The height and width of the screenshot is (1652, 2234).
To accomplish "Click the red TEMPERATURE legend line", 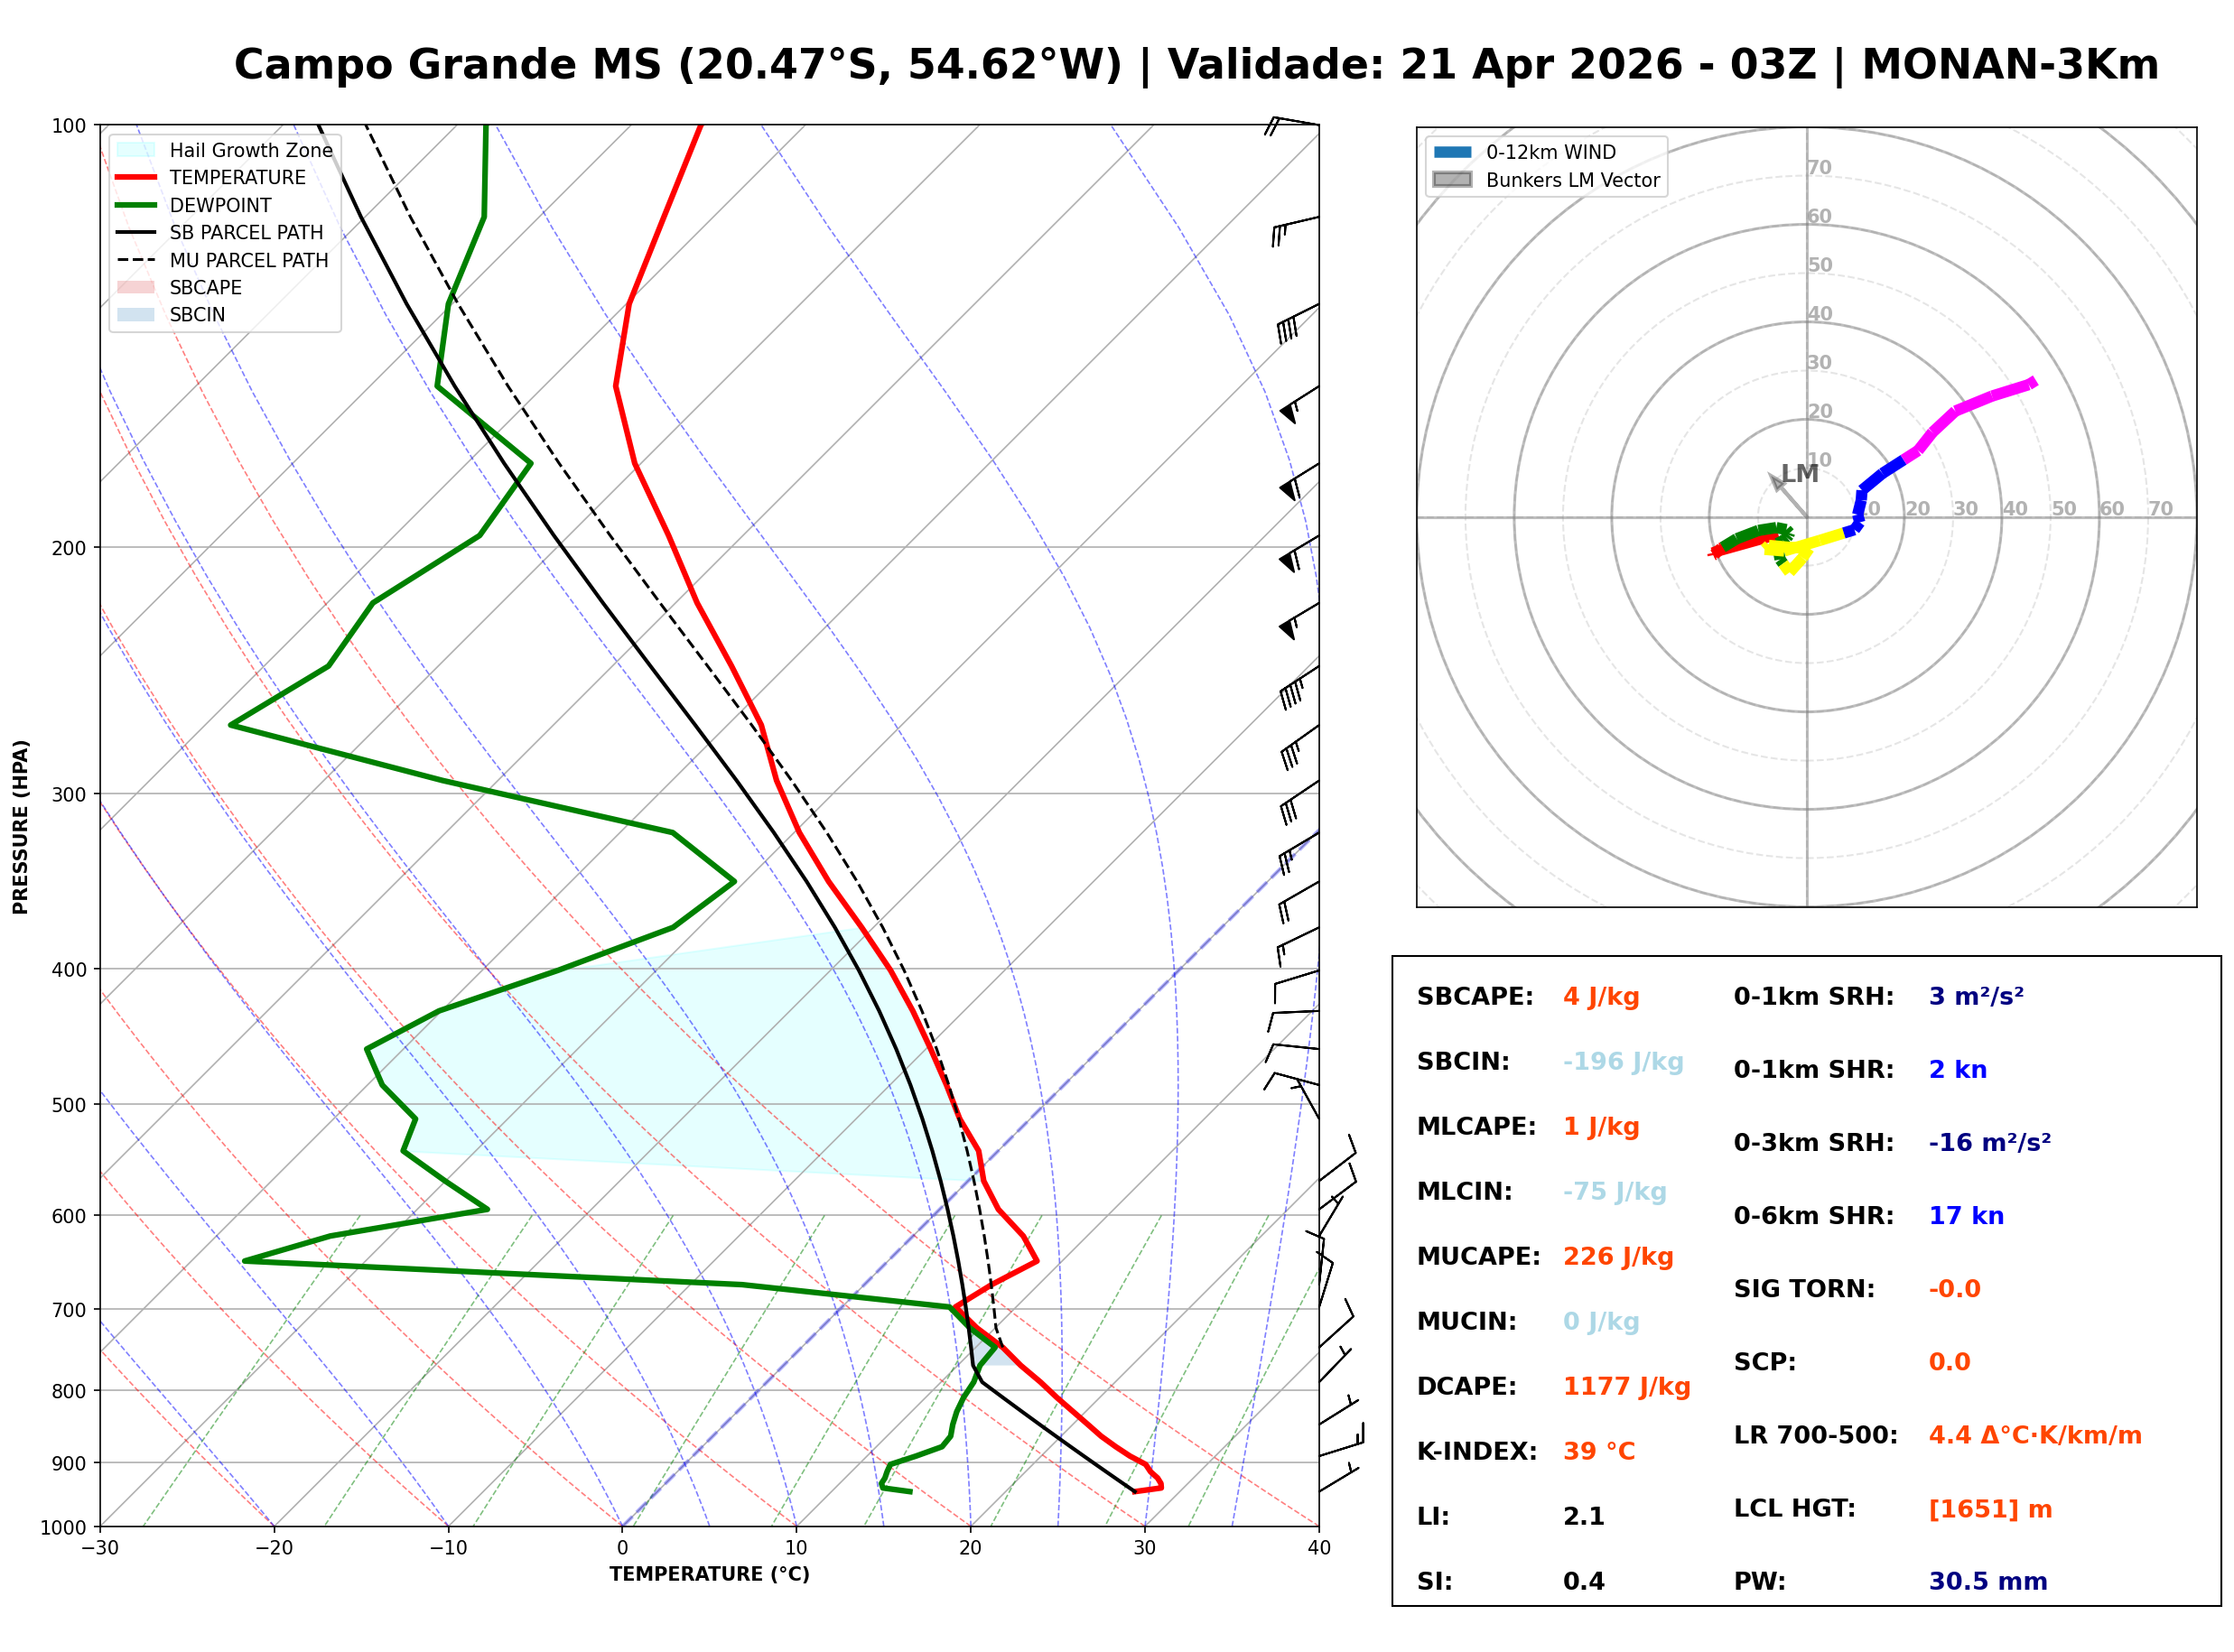I will [136, 178].
